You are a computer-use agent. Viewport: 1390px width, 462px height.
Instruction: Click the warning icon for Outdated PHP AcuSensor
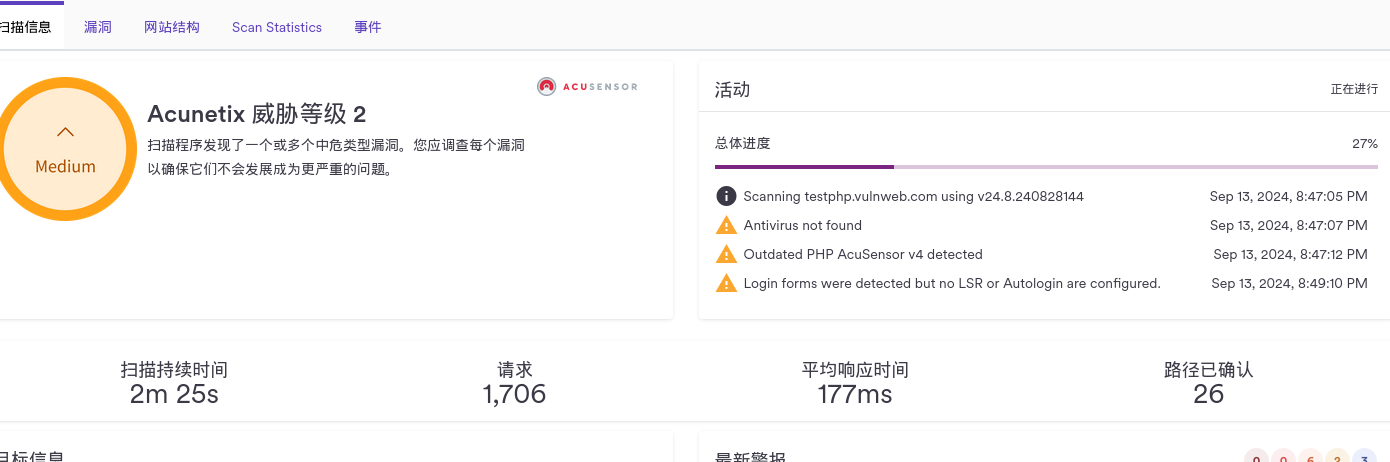point(726,254)
